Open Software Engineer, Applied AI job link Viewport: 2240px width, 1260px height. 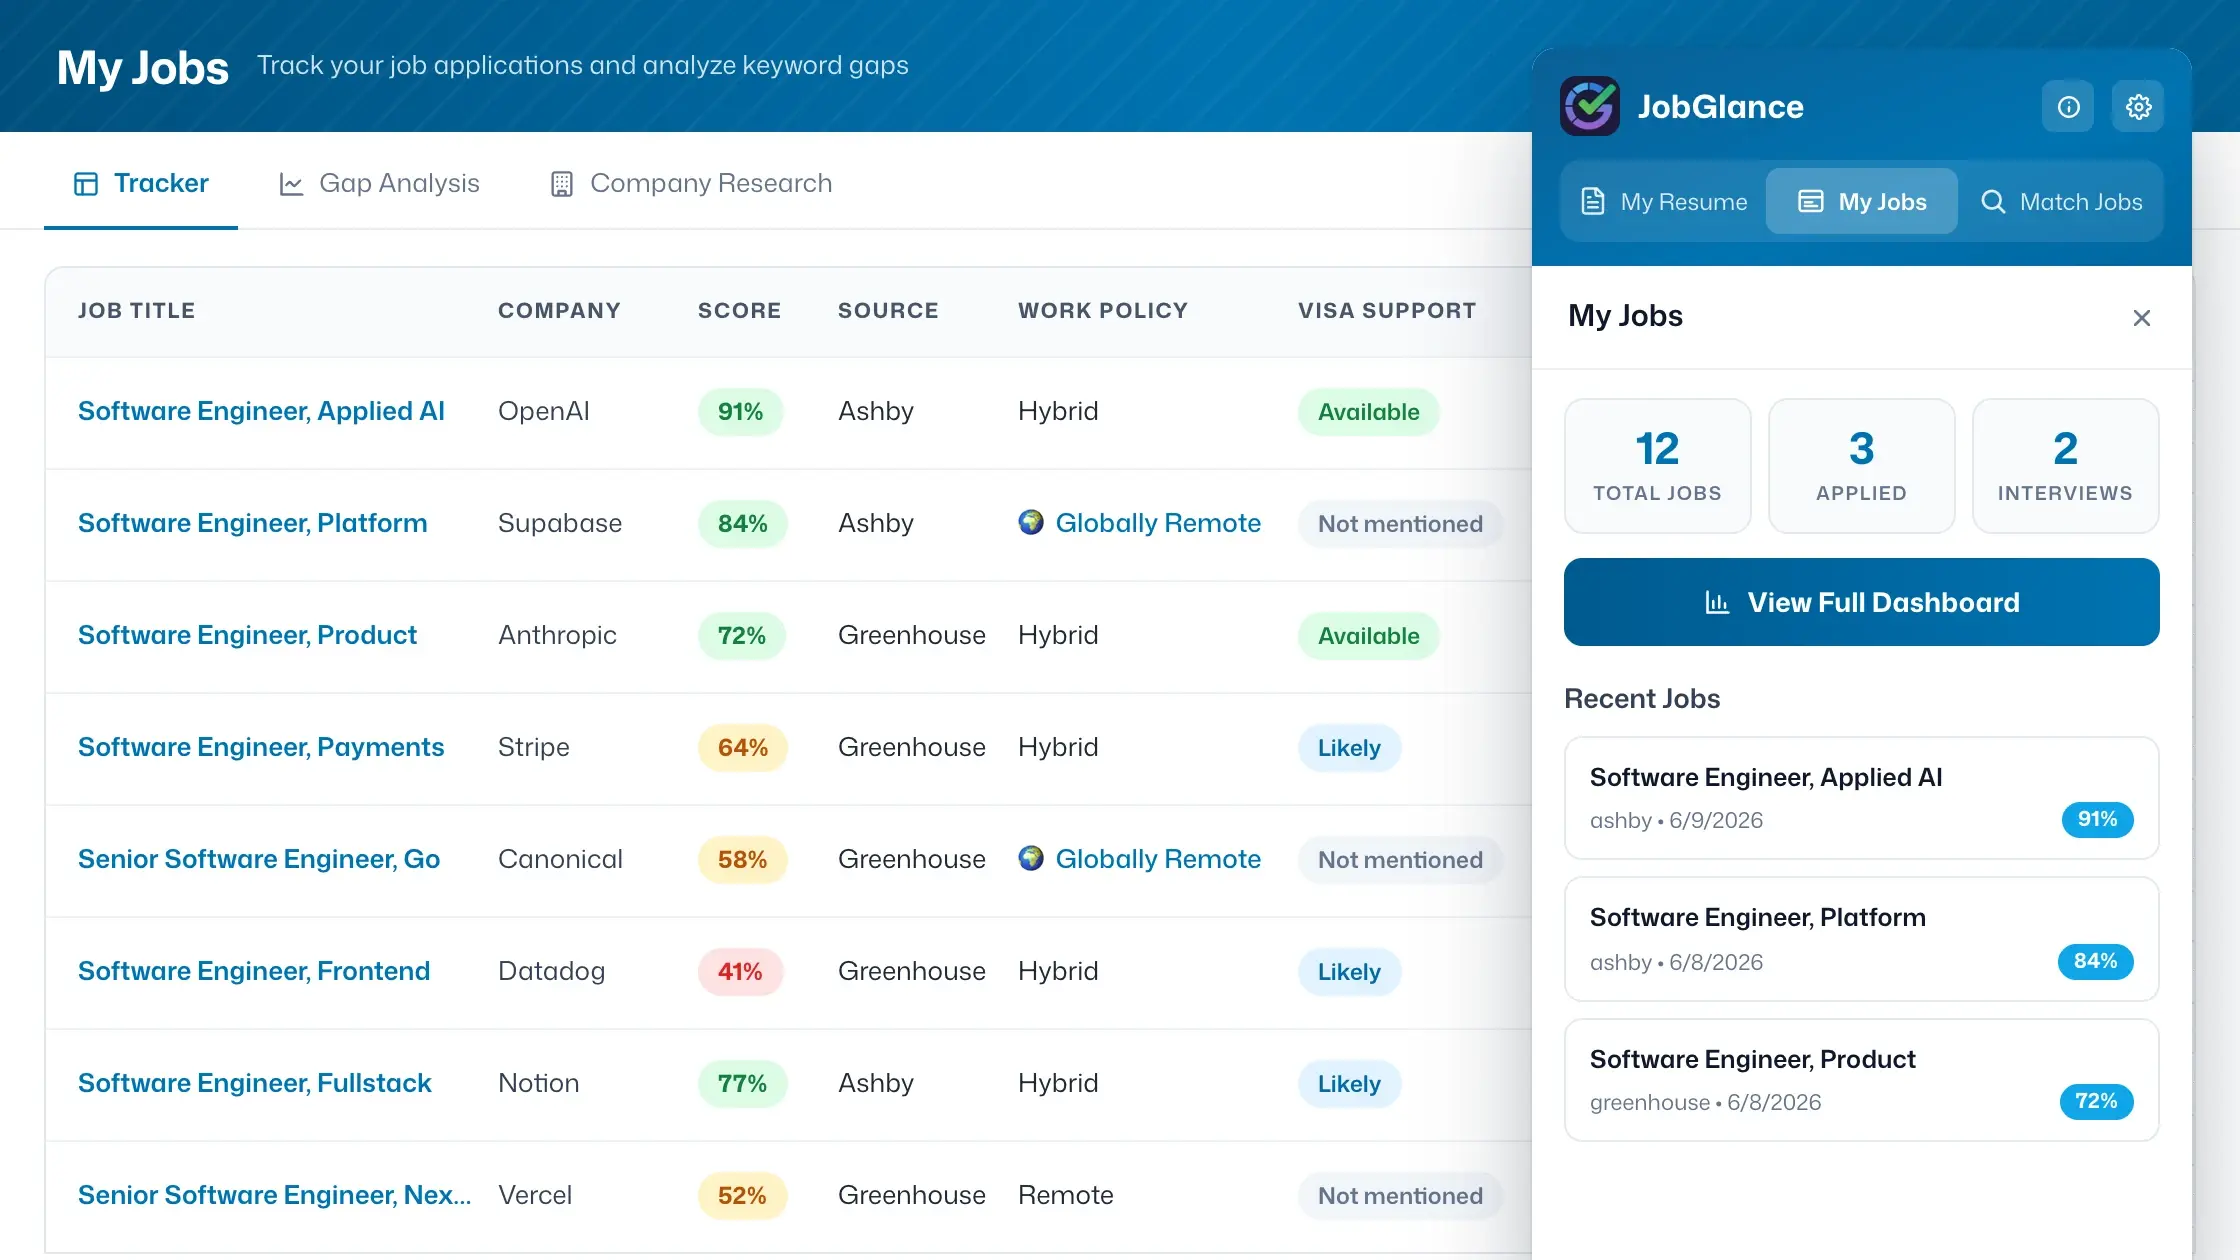[261, 411]
